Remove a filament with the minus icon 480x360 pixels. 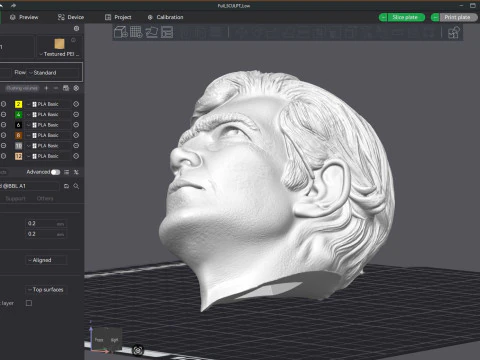pyautogui.click(x=56, y=88)
